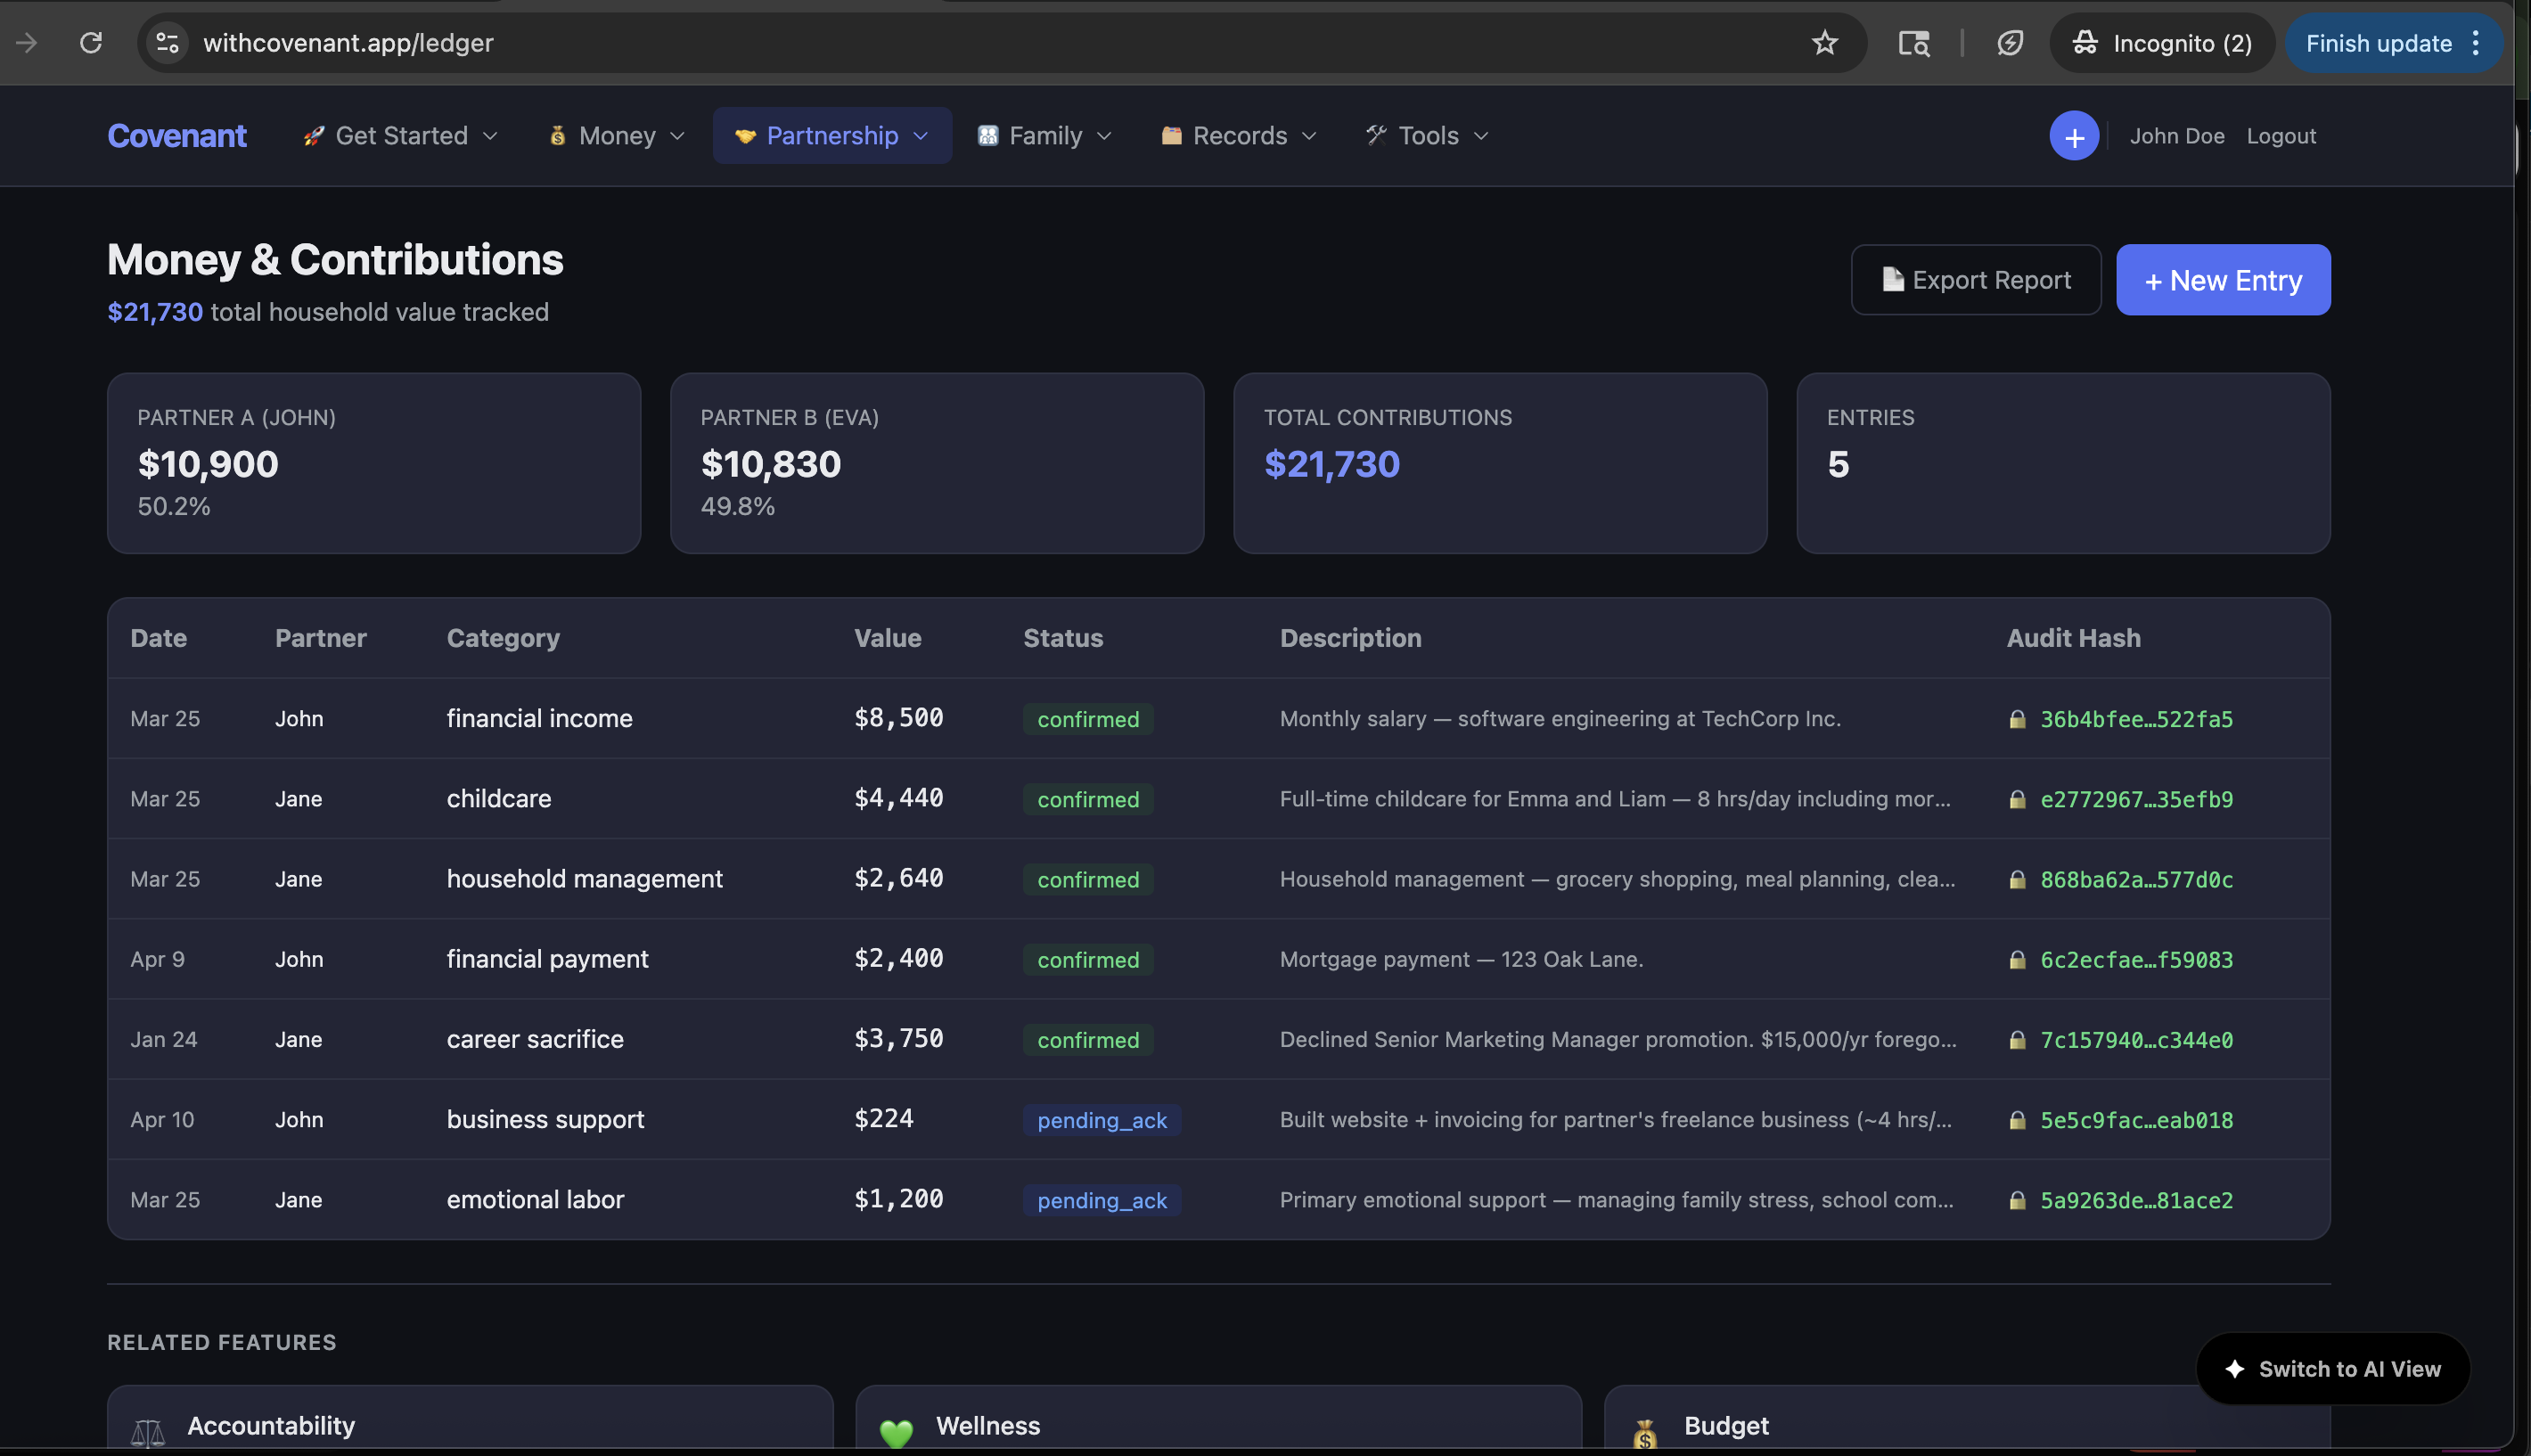
Task: Click the Accountability scales icon
Action: 148,1432
